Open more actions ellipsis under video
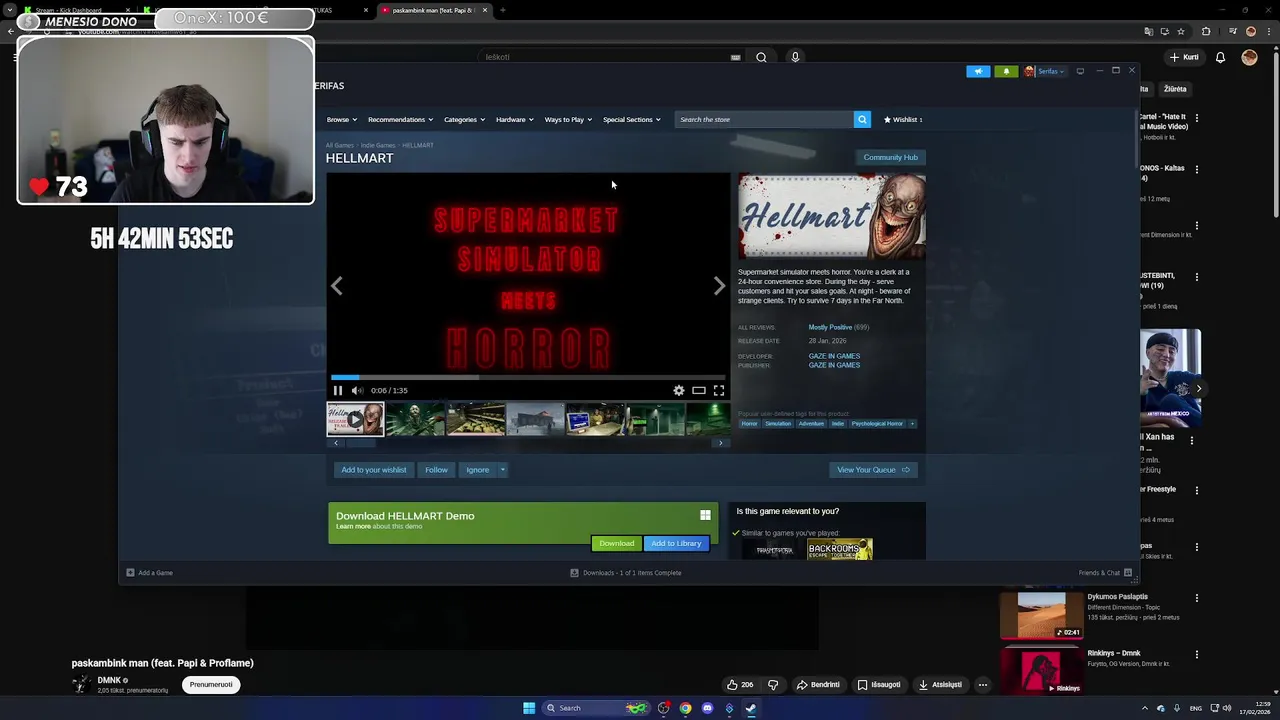This screenshot has height=720, width=1280. pyautogui.click(x=983, y=685)
